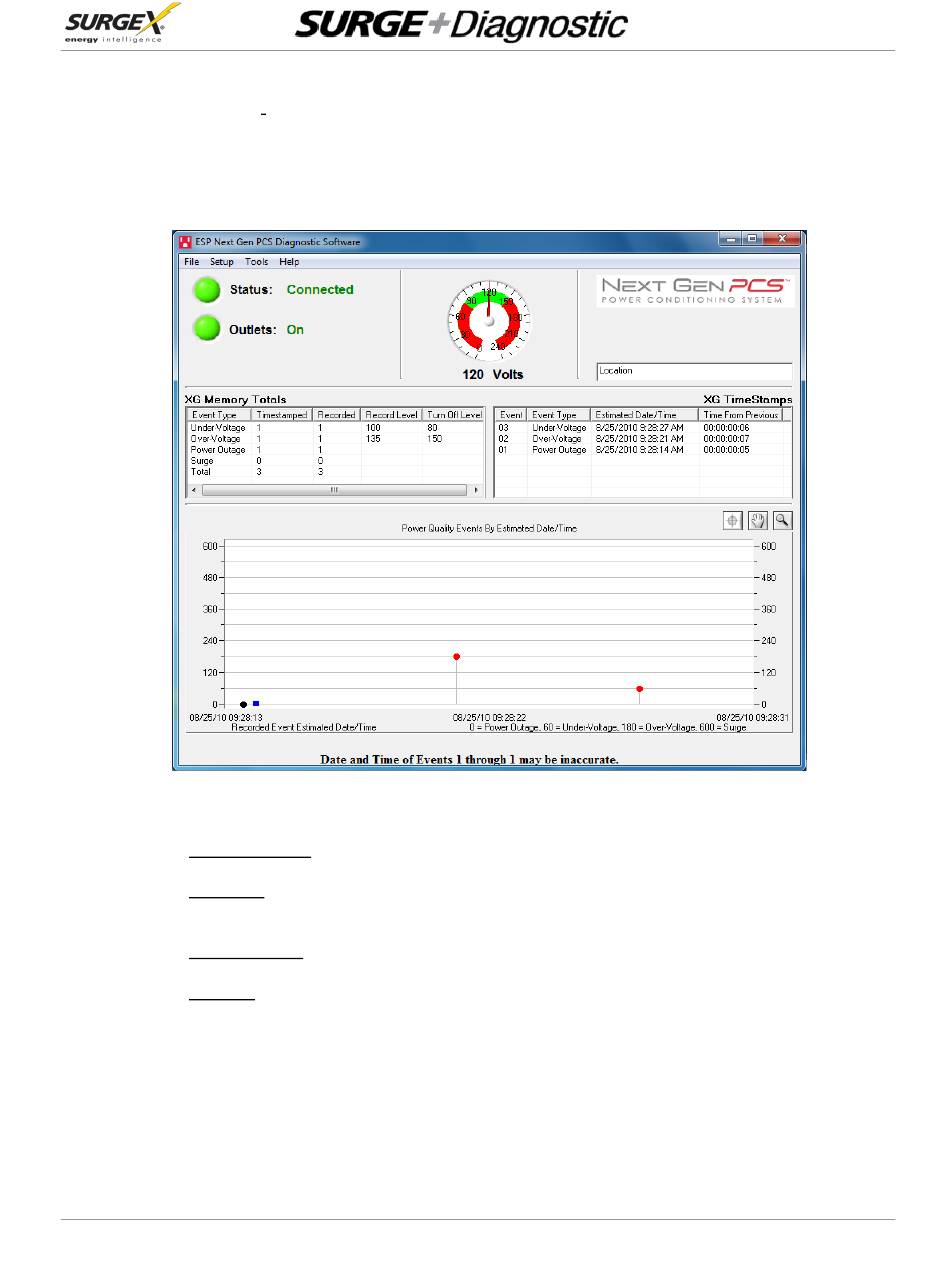Click the chart title Power Quality Events

point(489,528)
